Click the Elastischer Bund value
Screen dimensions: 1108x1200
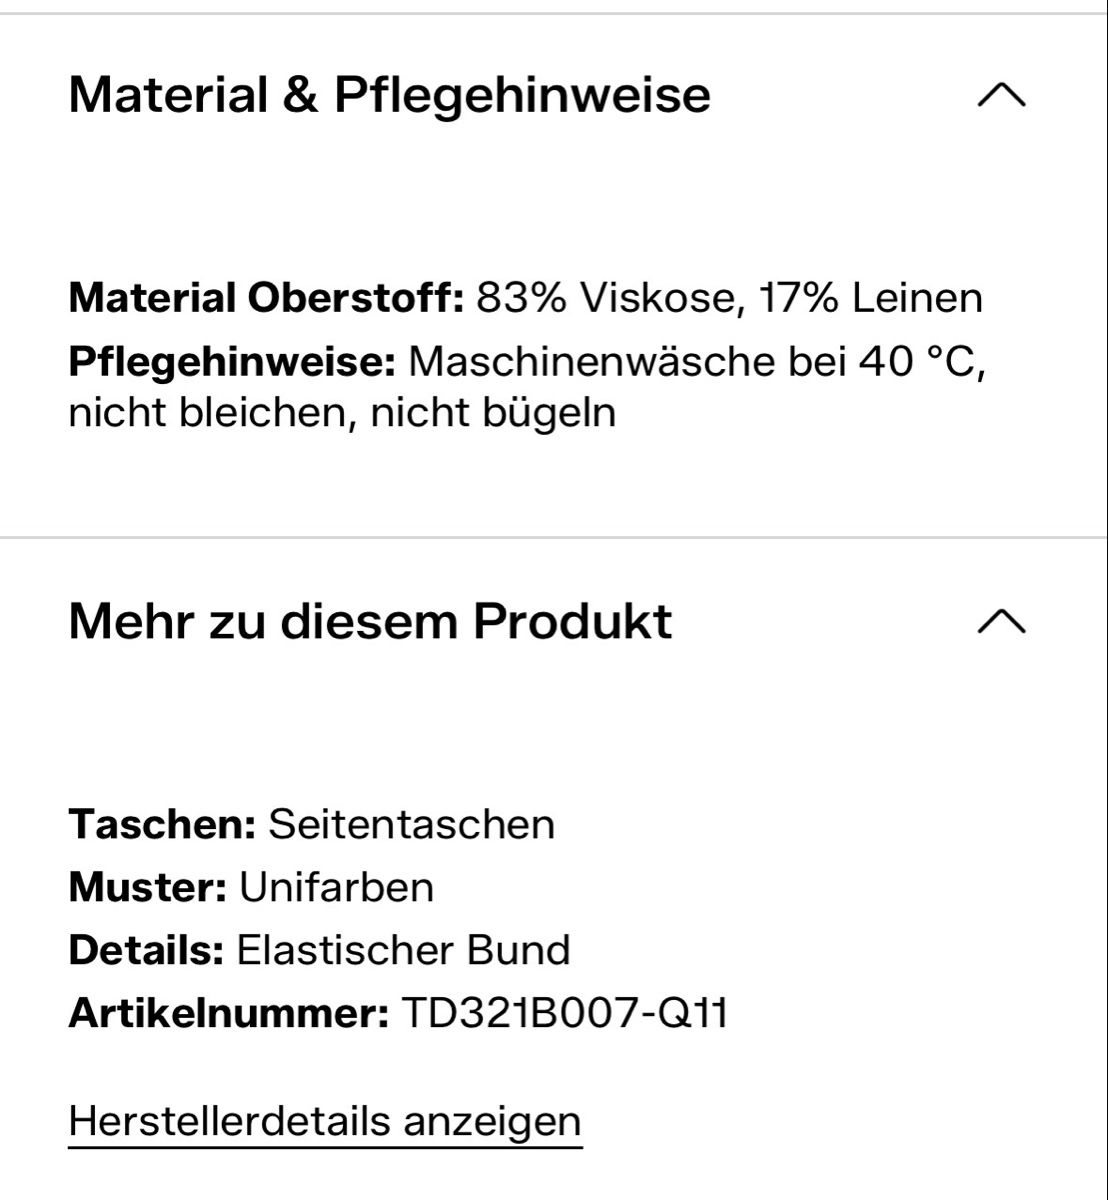(x=403, y=950)
